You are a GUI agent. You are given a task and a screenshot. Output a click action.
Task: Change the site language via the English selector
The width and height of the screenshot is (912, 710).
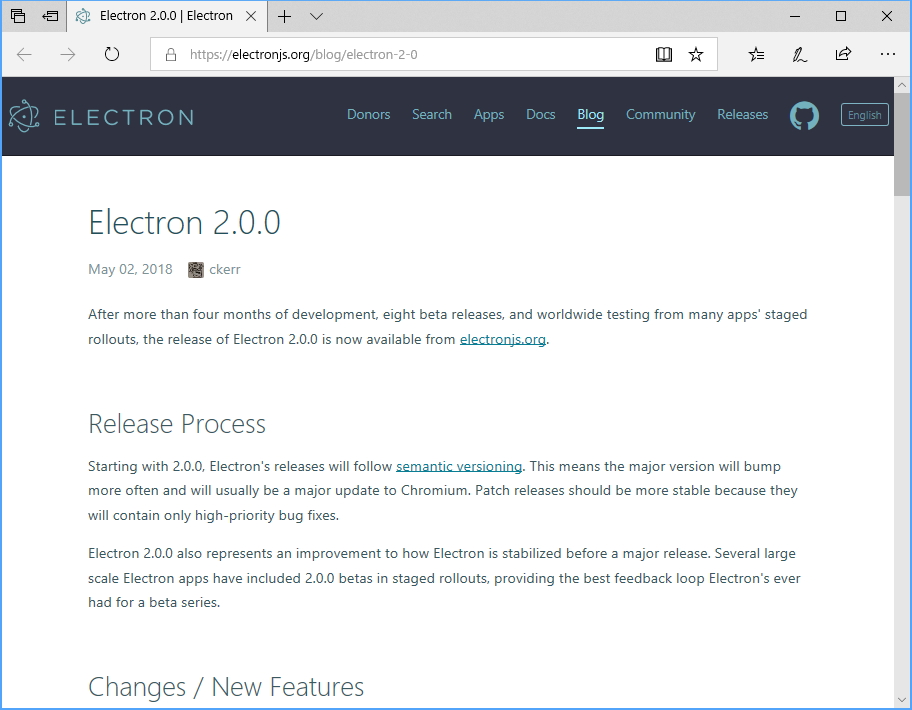coord(864,115)
